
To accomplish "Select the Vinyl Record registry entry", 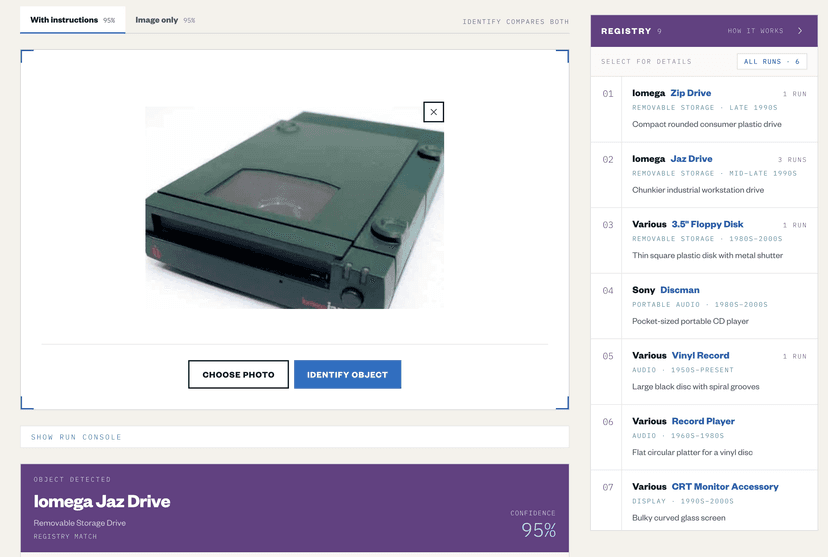I will 704,372.
